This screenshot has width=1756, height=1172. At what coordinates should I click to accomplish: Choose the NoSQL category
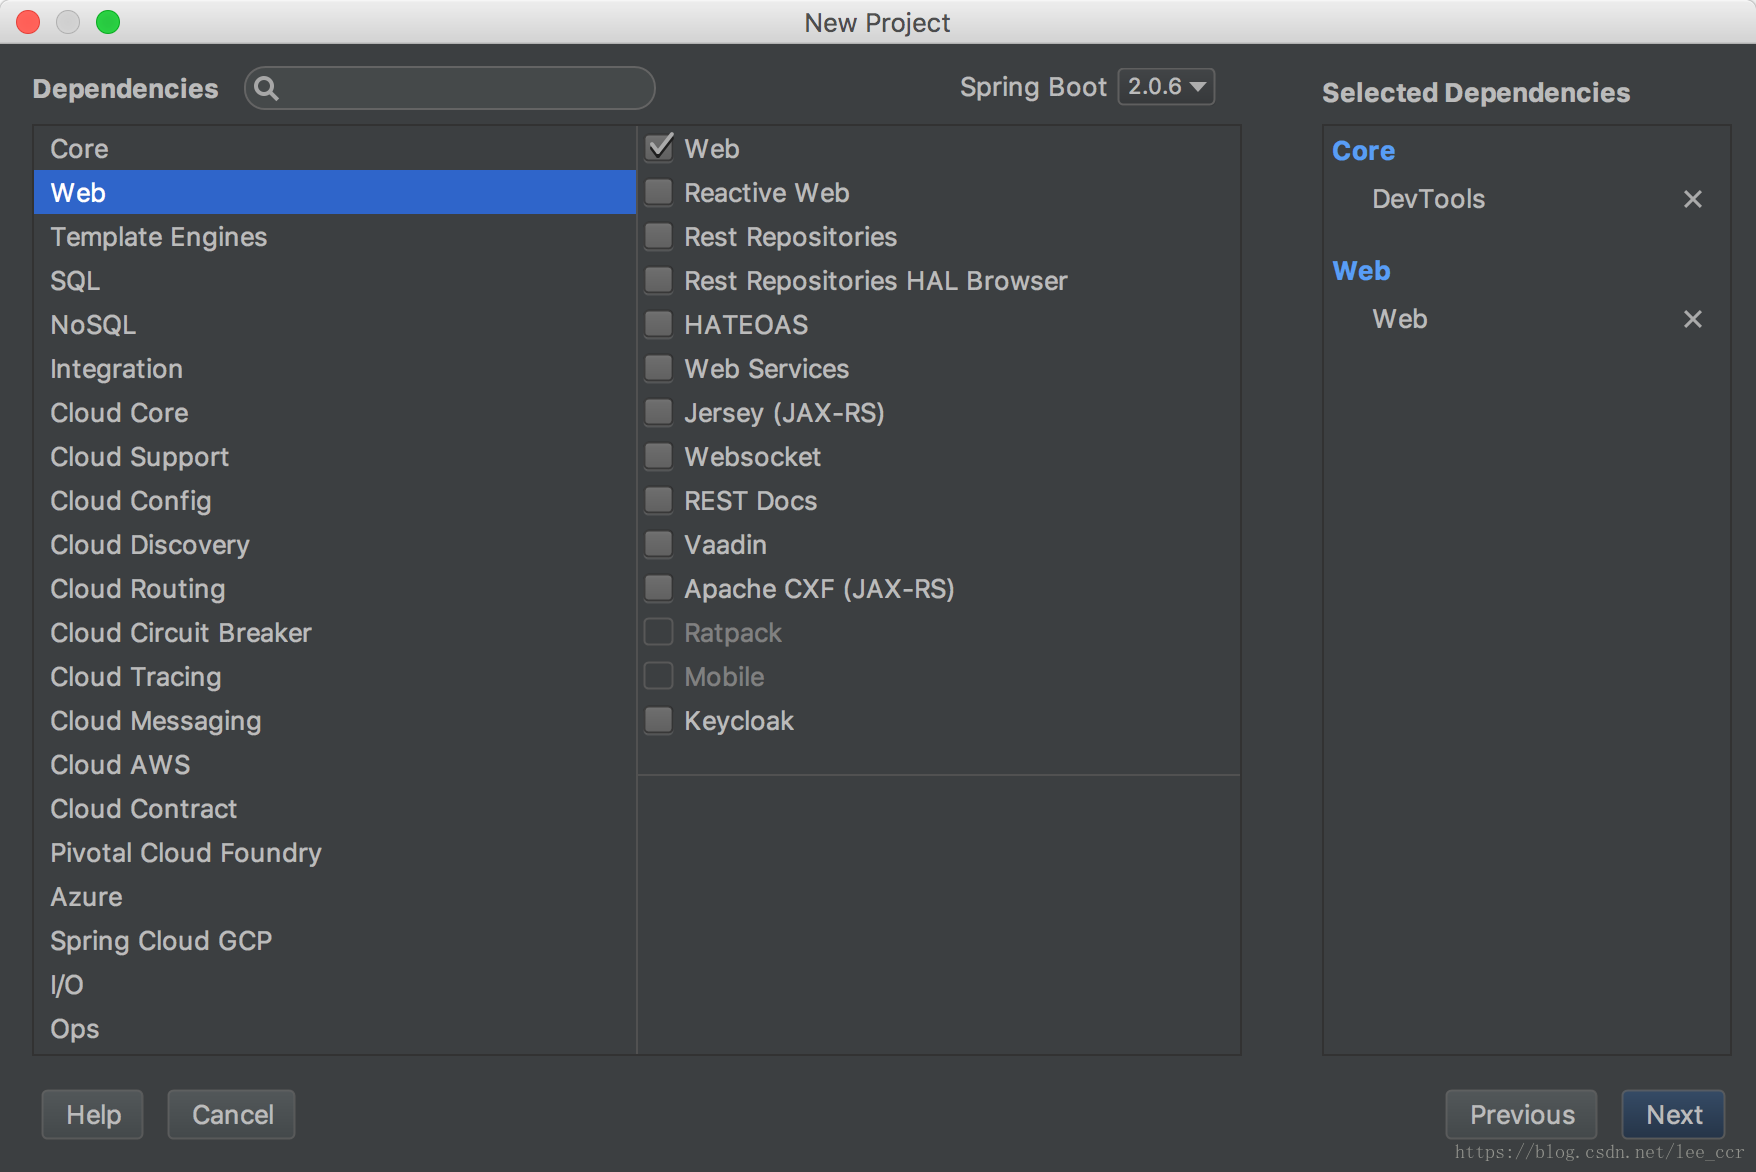point(335,324)
